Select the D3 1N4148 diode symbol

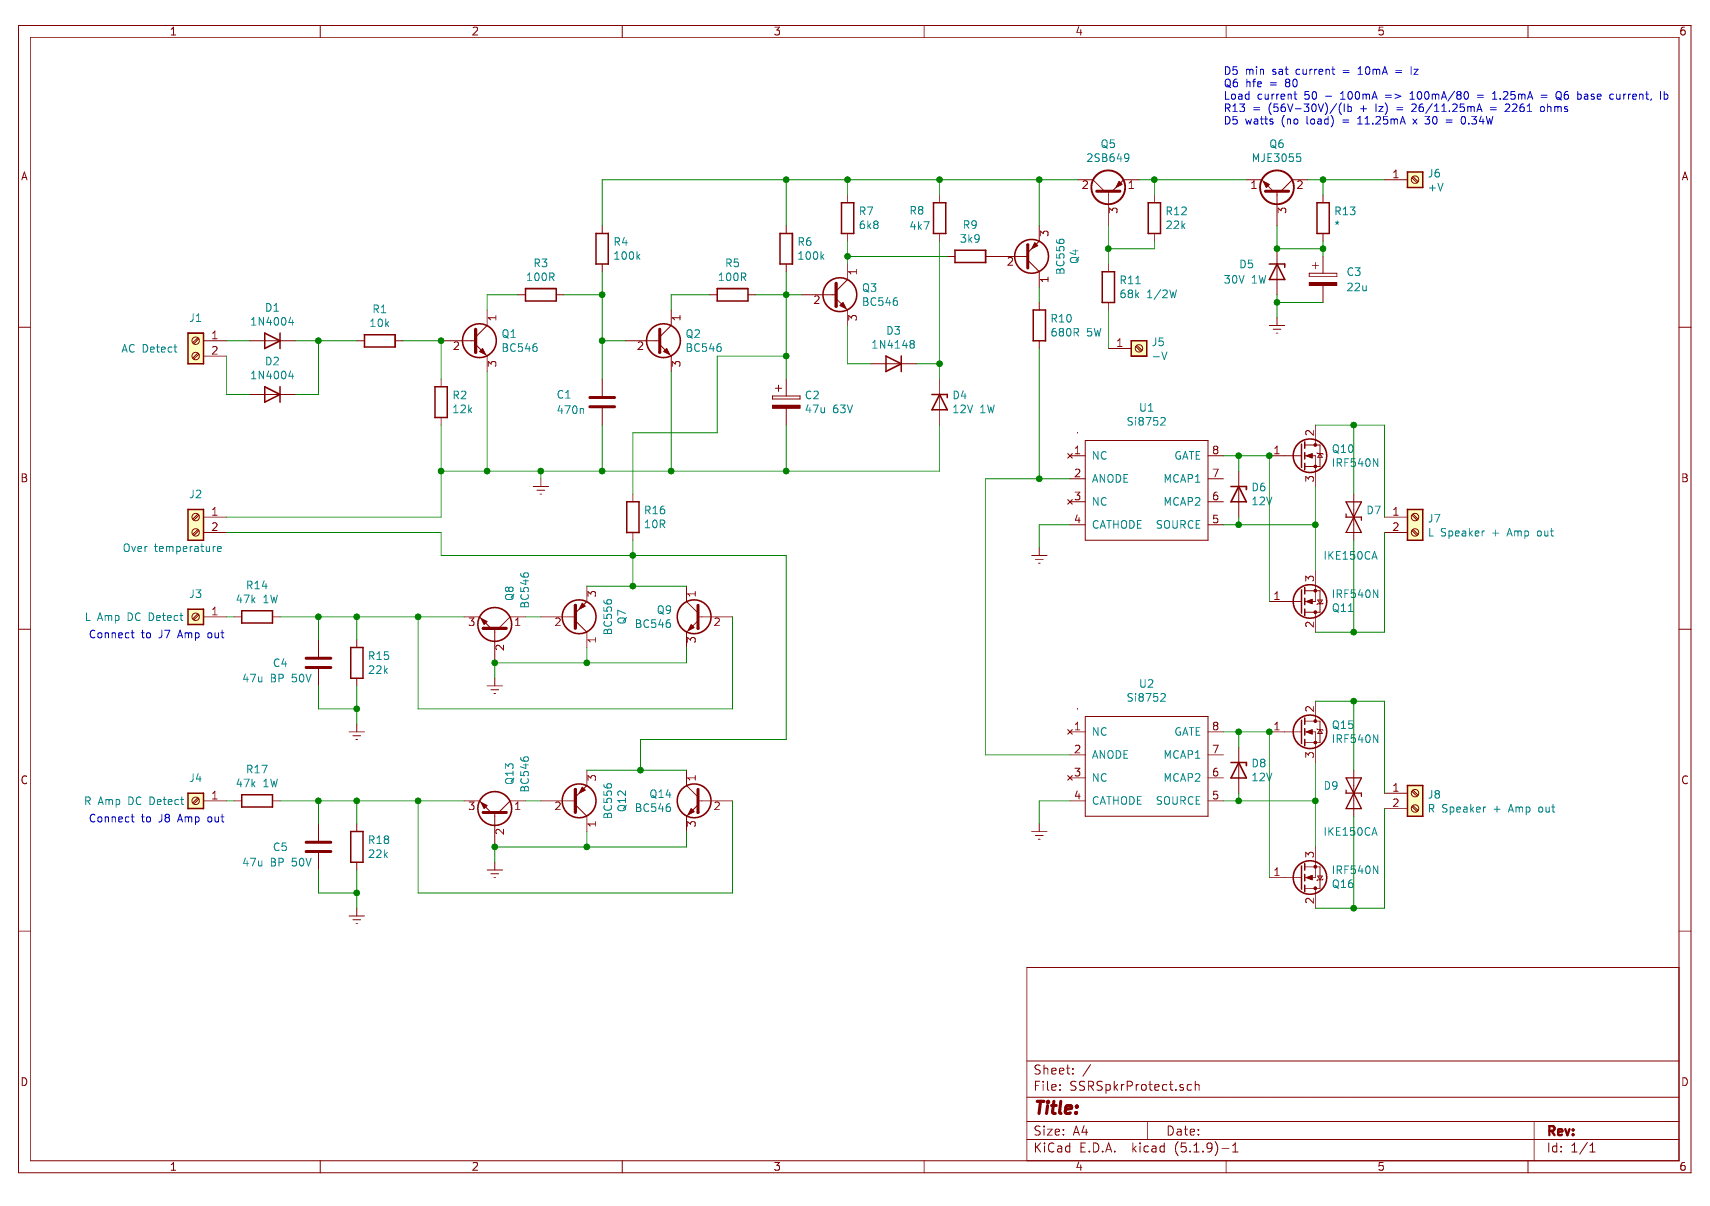pyautogui.click(x=893, y=364)
